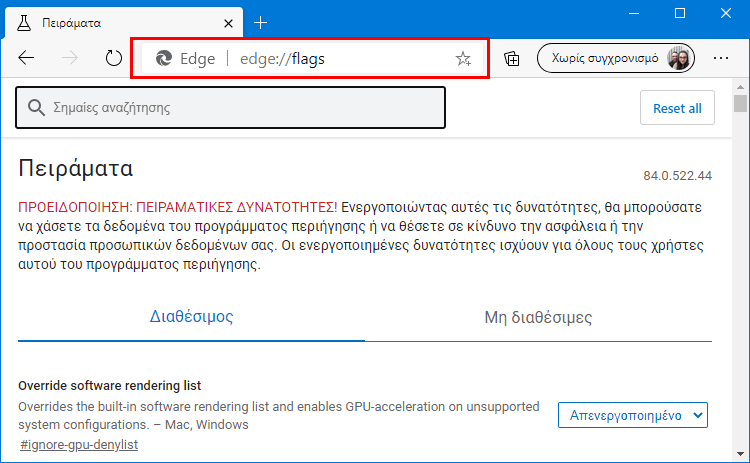
Task: Click the flask icon on the tab
Action: click(x=24, y=22)
